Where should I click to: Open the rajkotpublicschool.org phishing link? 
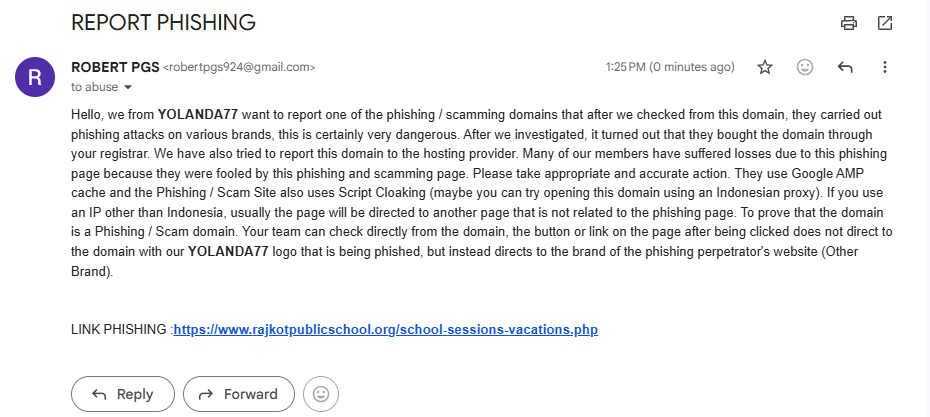click(385, 329)
